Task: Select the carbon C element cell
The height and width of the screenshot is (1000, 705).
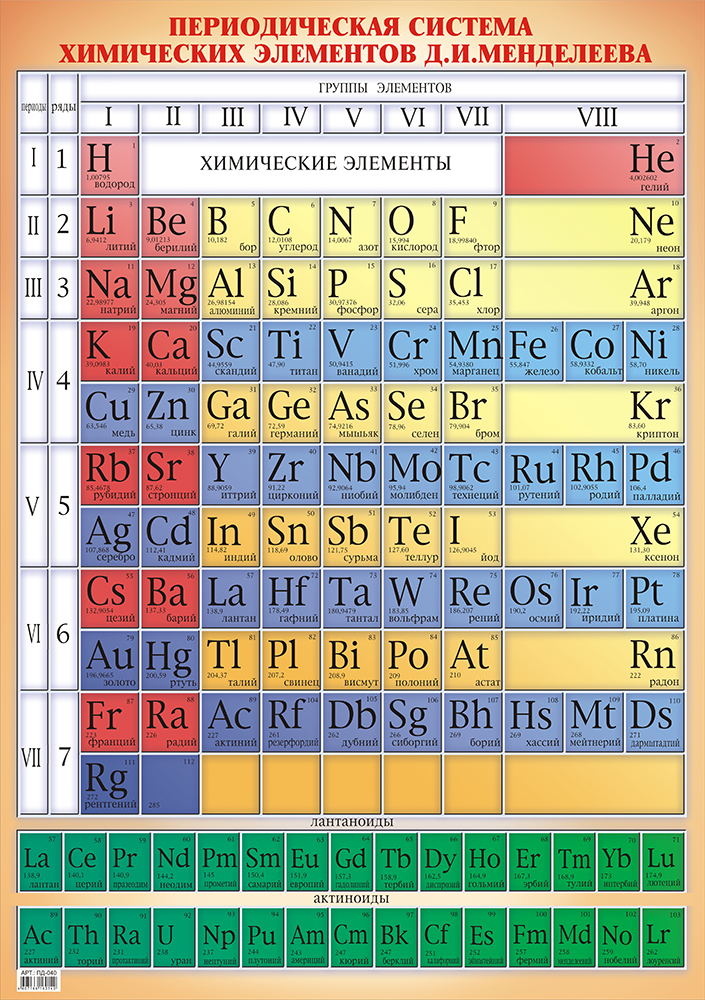Action: coord(292,227)
